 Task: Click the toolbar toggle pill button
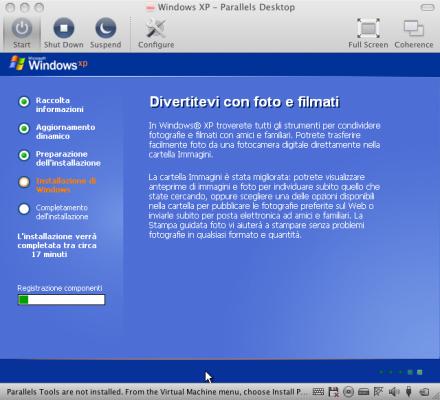pyautogui.click(x=427, y=7)
